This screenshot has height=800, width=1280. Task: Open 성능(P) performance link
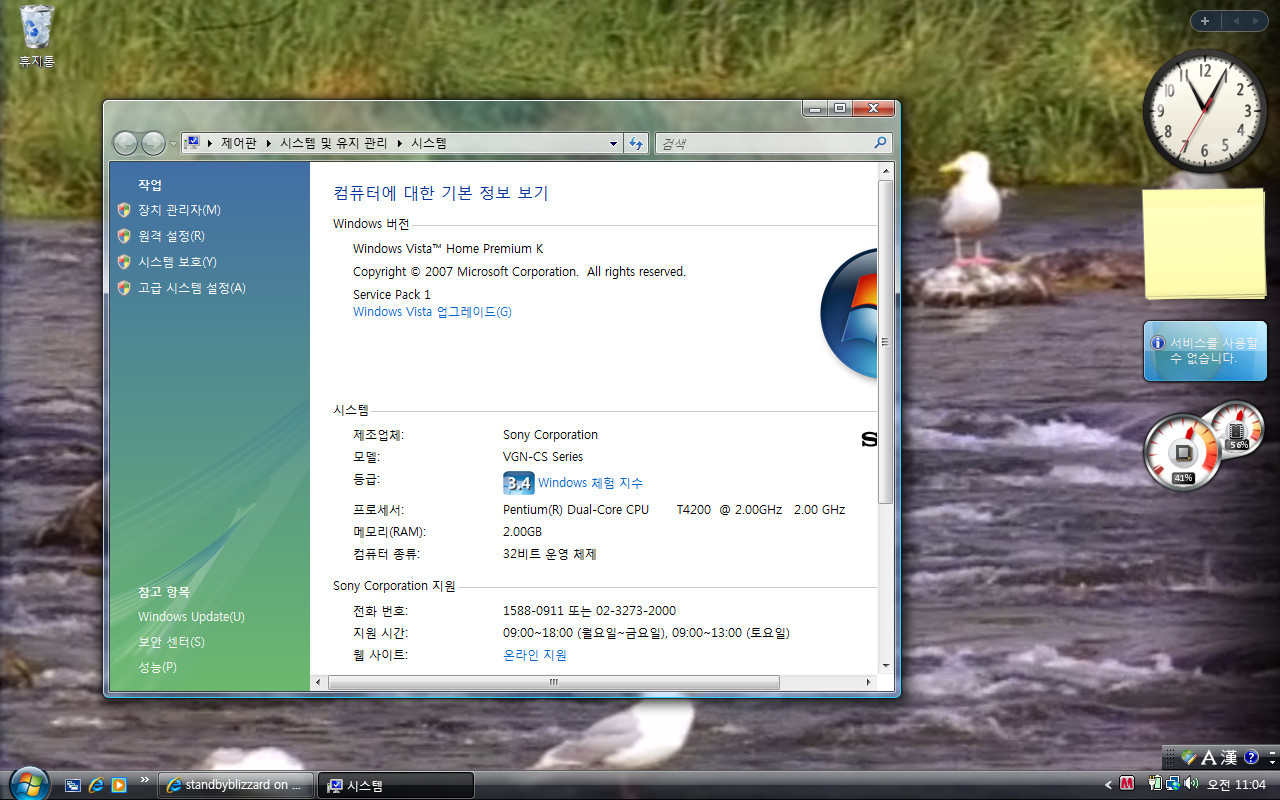[x=157, y=667]
